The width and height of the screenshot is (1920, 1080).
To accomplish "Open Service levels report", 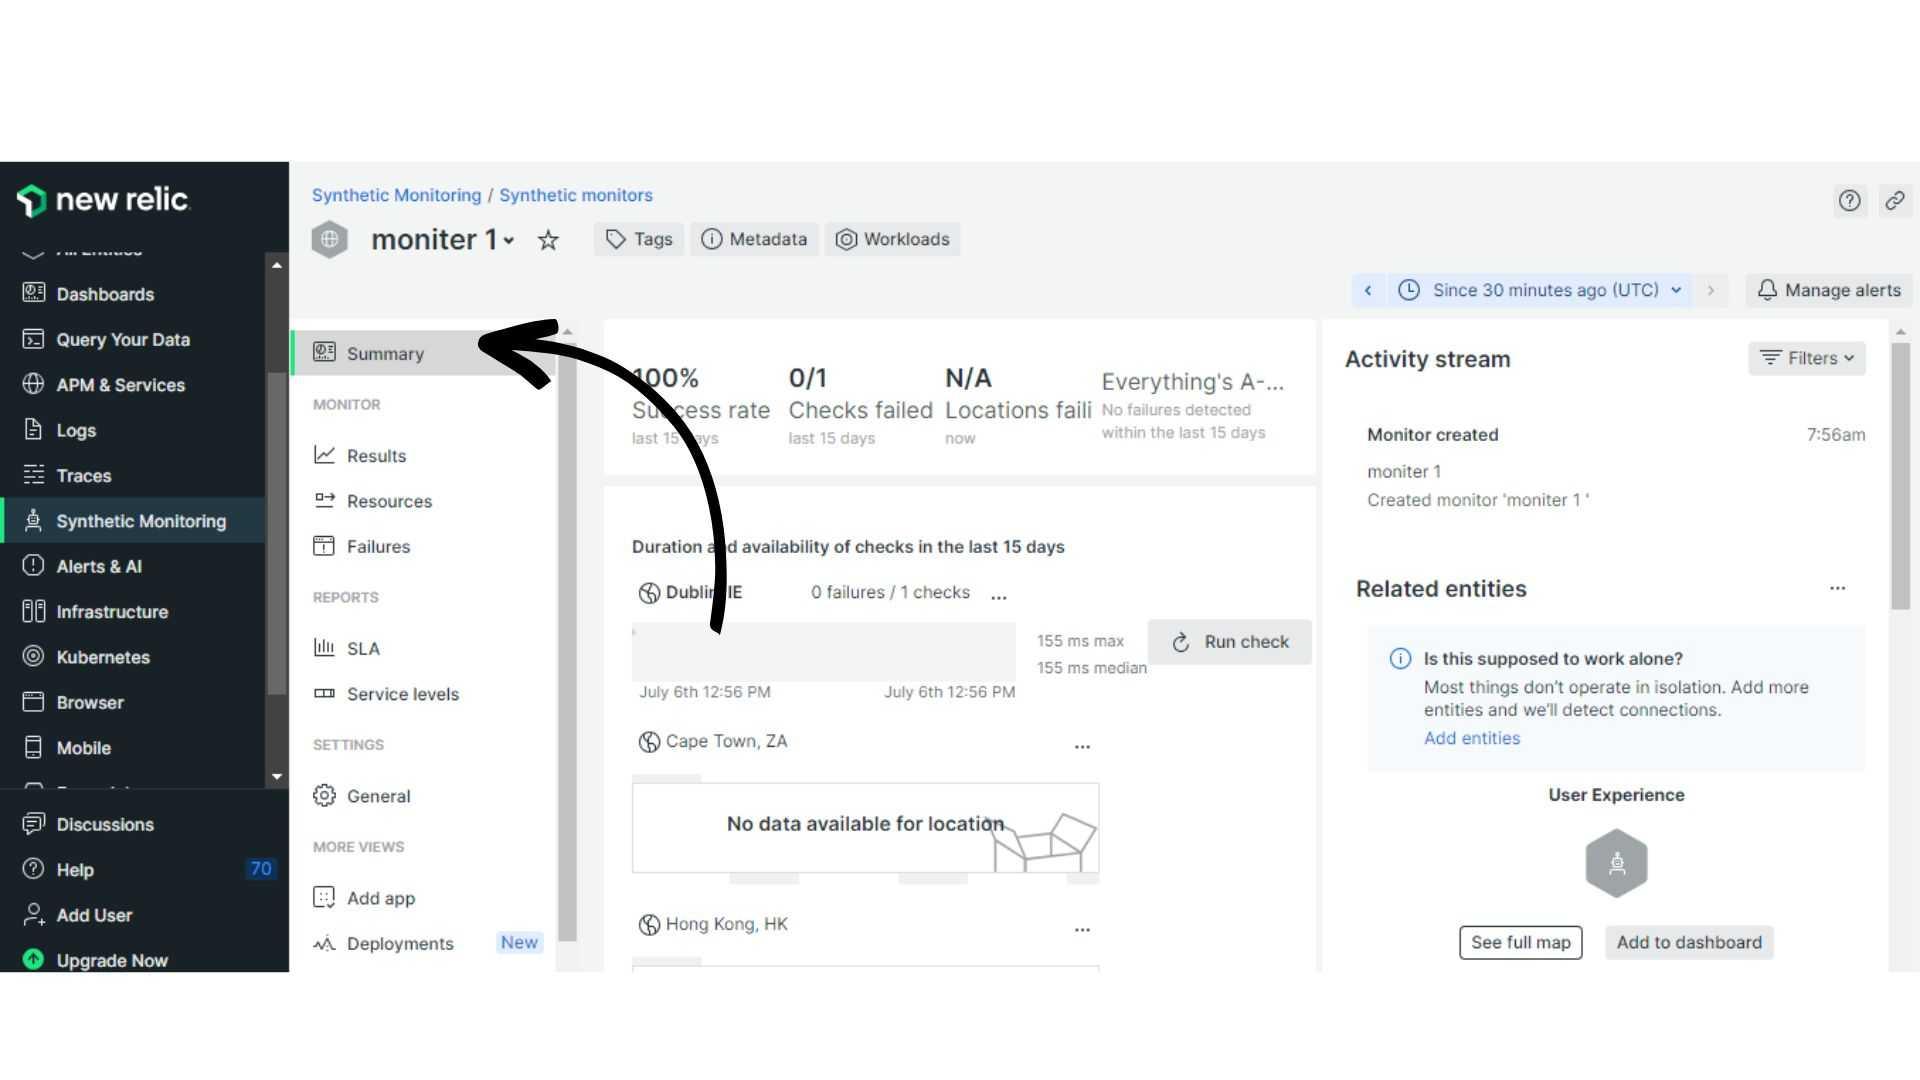I will point(402,694).
